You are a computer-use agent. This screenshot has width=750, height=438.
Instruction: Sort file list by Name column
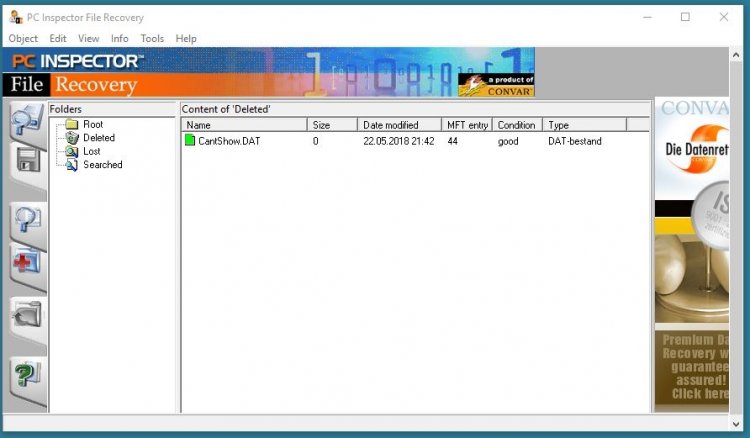tap(243, 125)
